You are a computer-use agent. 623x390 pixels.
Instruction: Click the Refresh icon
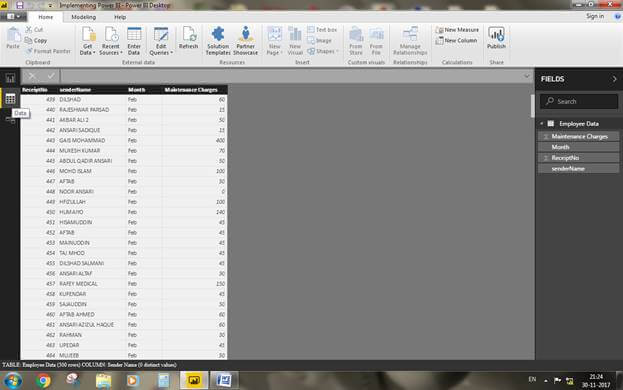189,34
